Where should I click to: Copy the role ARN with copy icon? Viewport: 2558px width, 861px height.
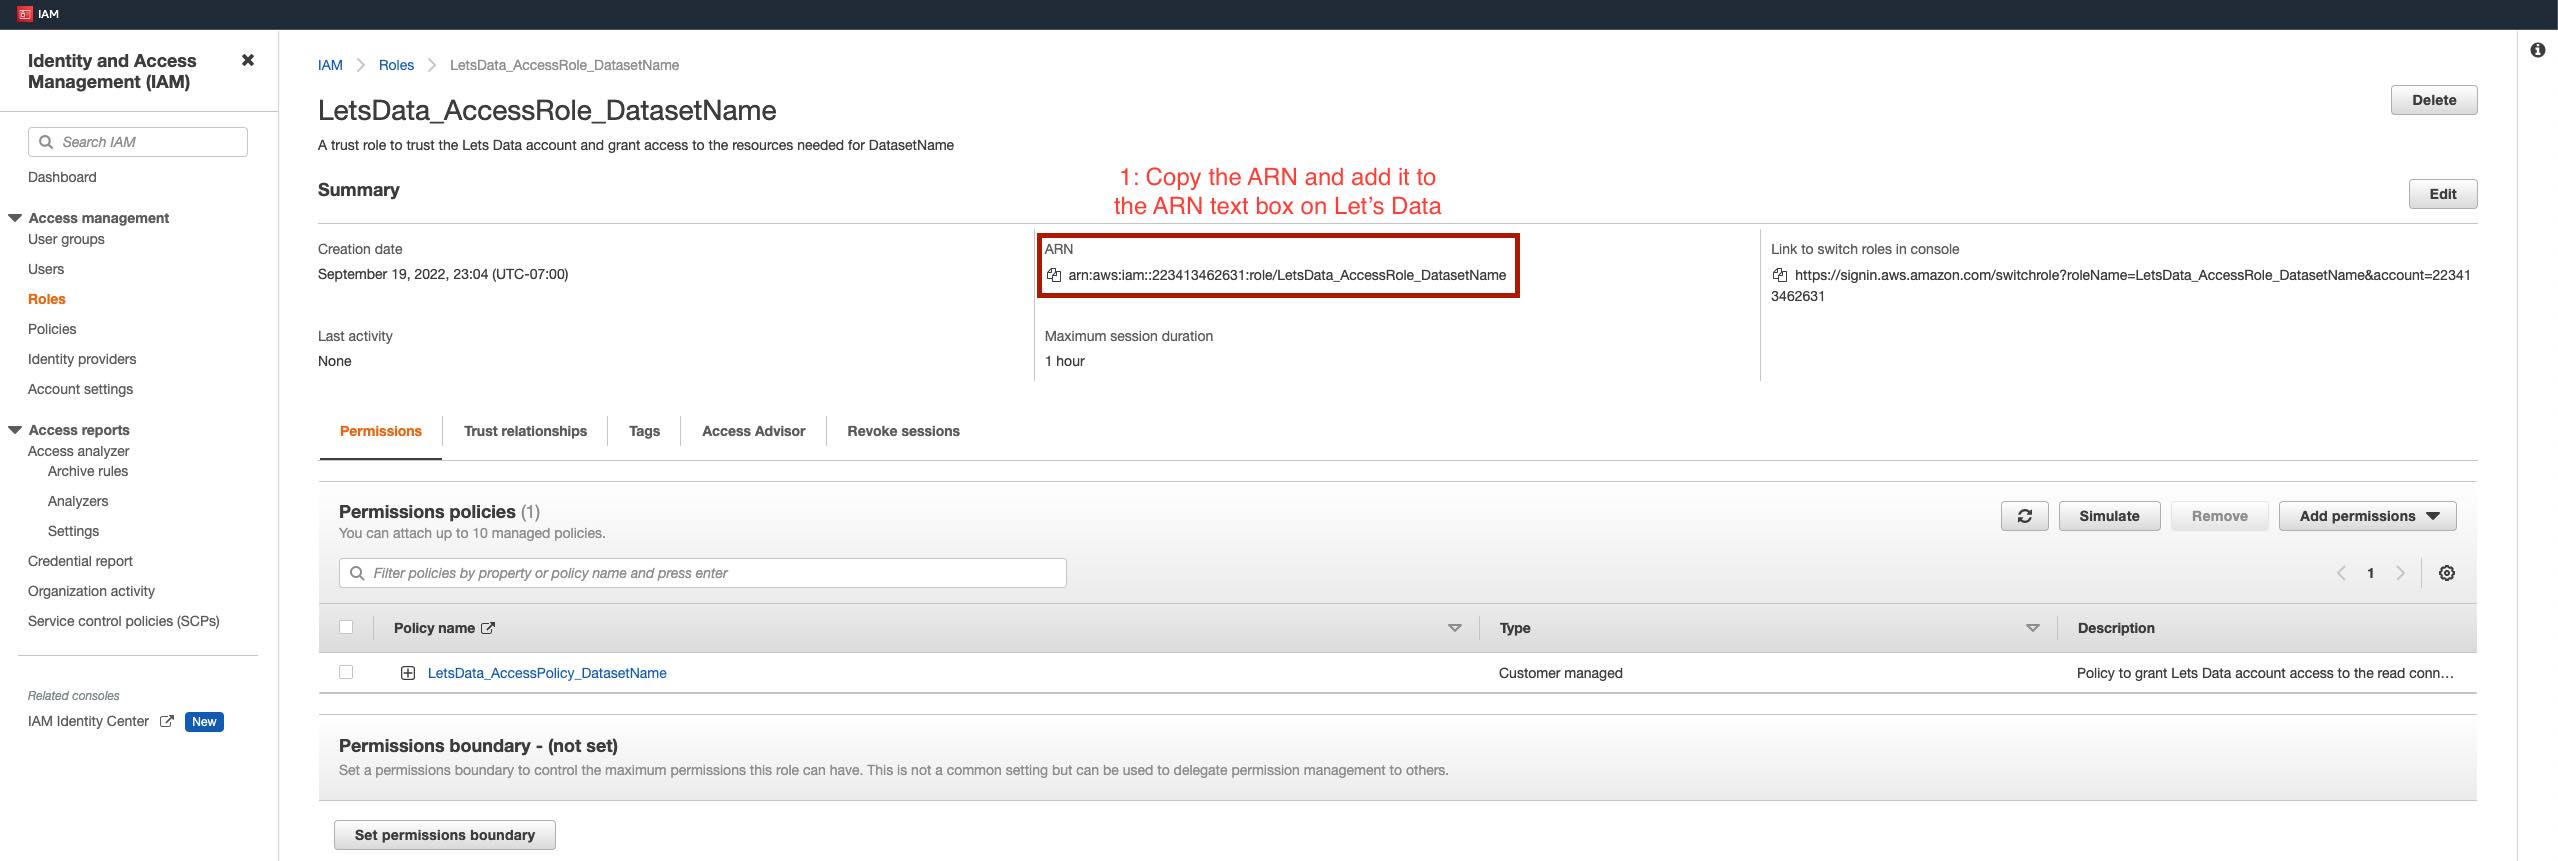tap(1053, 275)
